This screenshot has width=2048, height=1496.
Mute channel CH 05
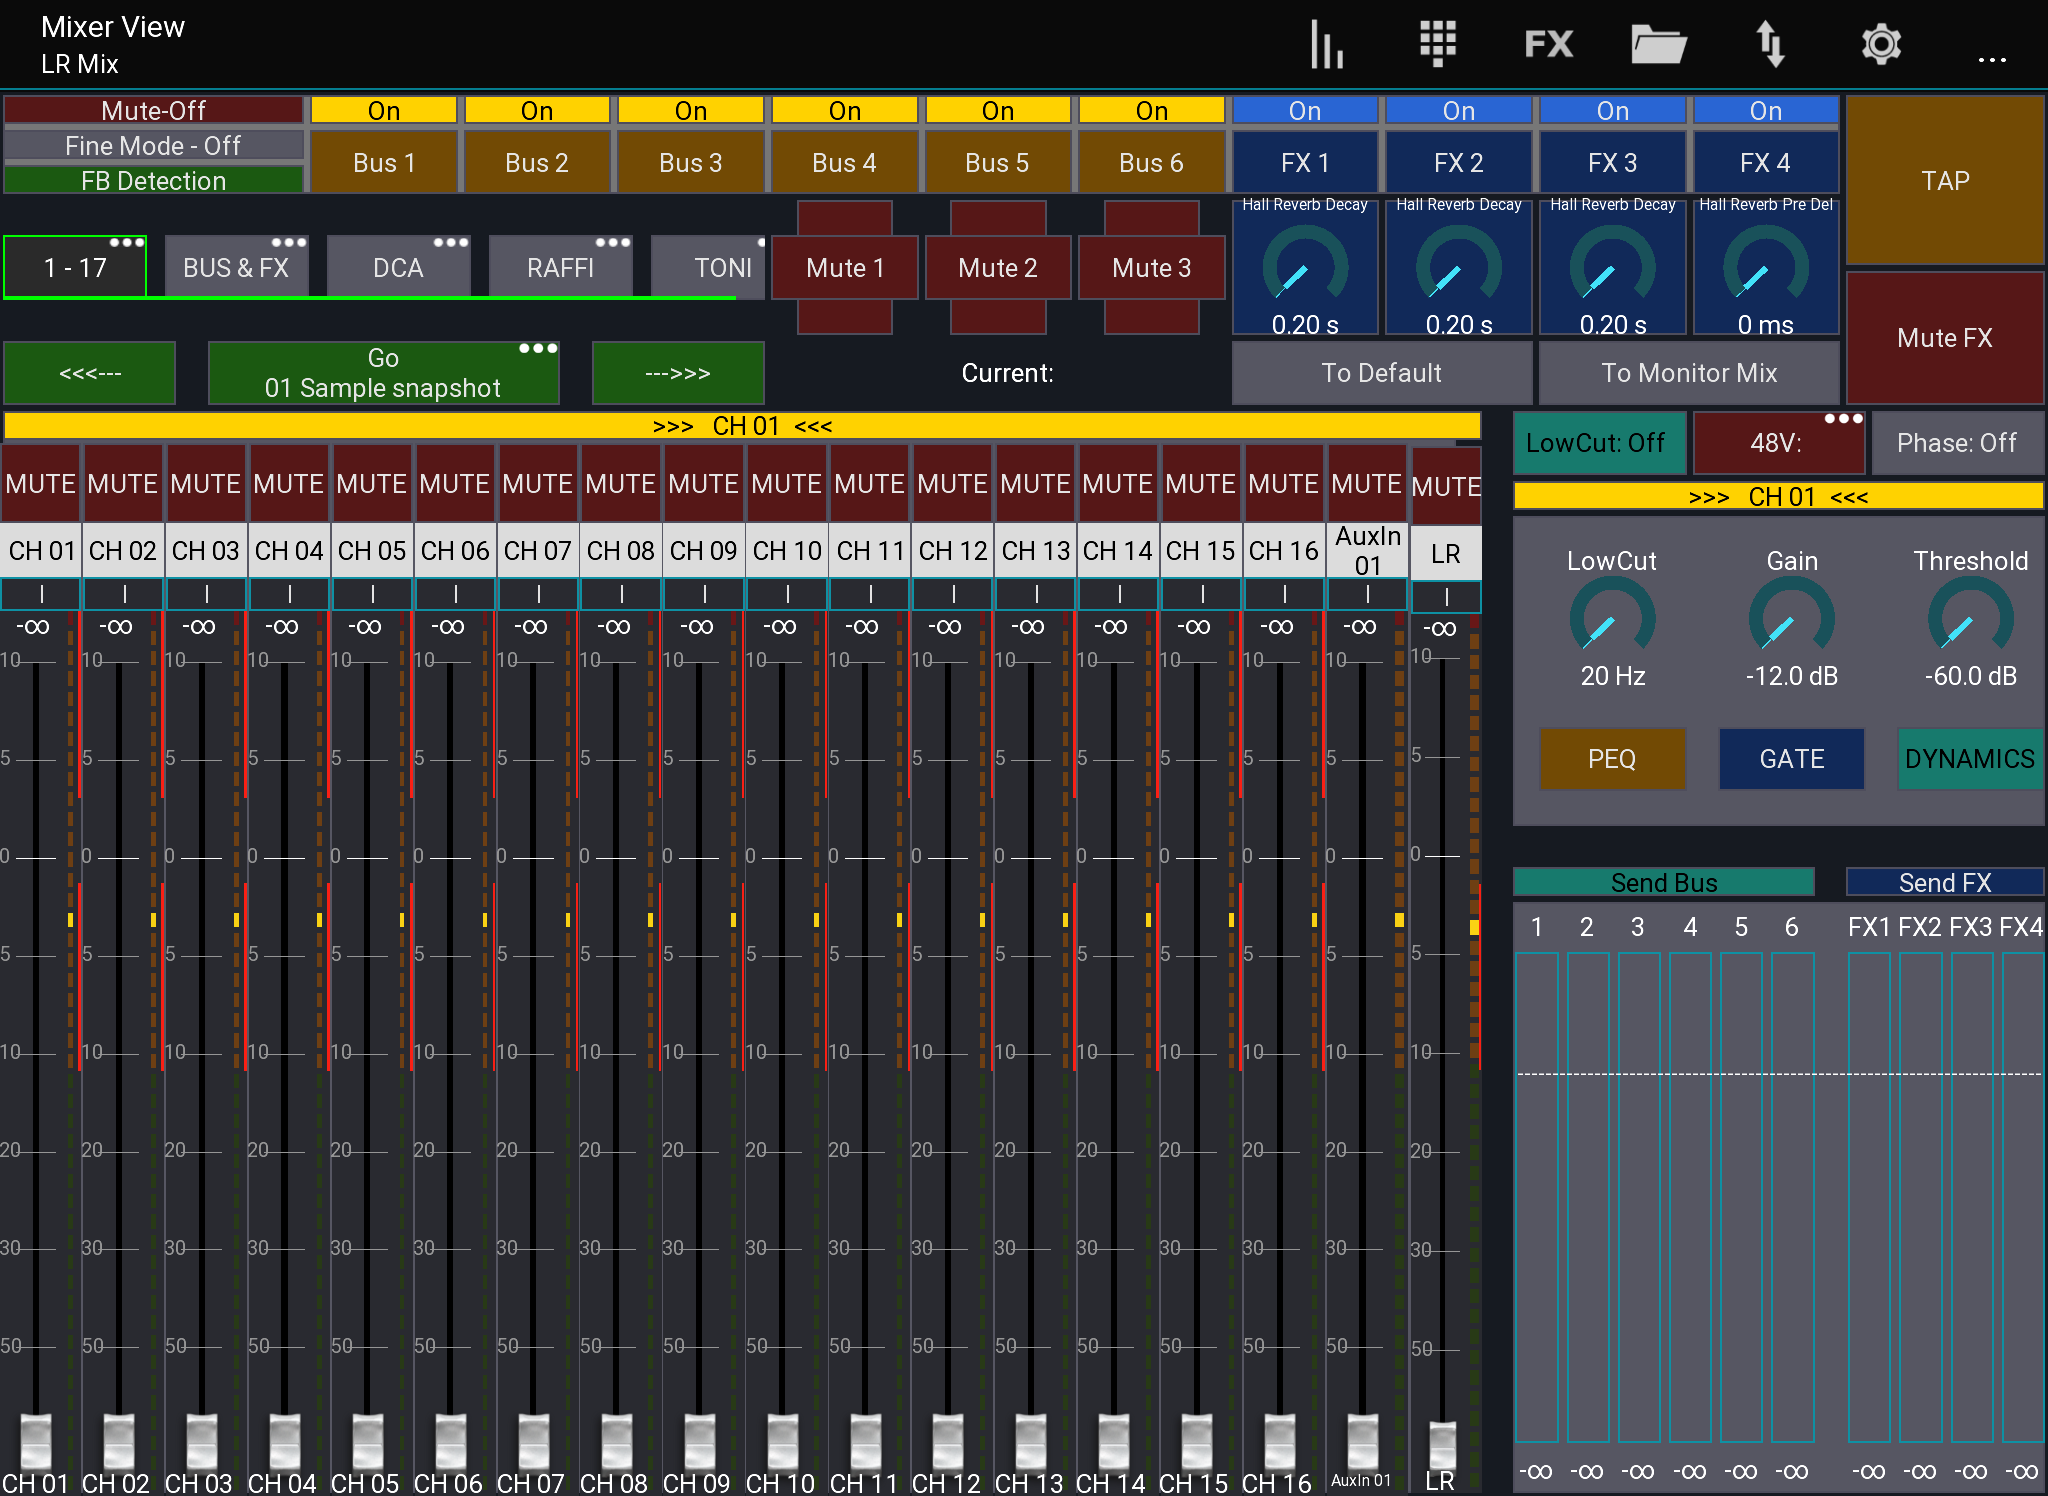point(371,484)
